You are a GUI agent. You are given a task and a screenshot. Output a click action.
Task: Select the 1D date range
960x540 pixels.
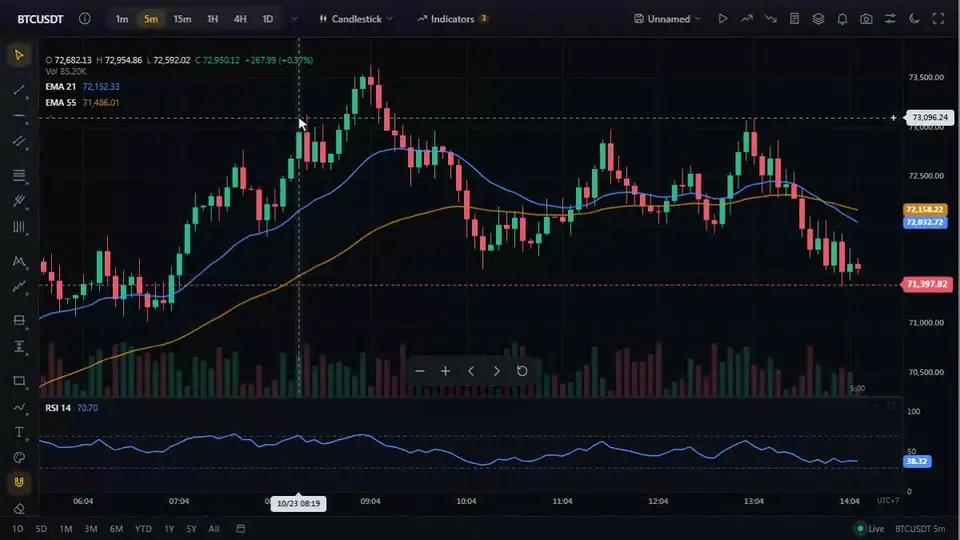pos(18,529)
